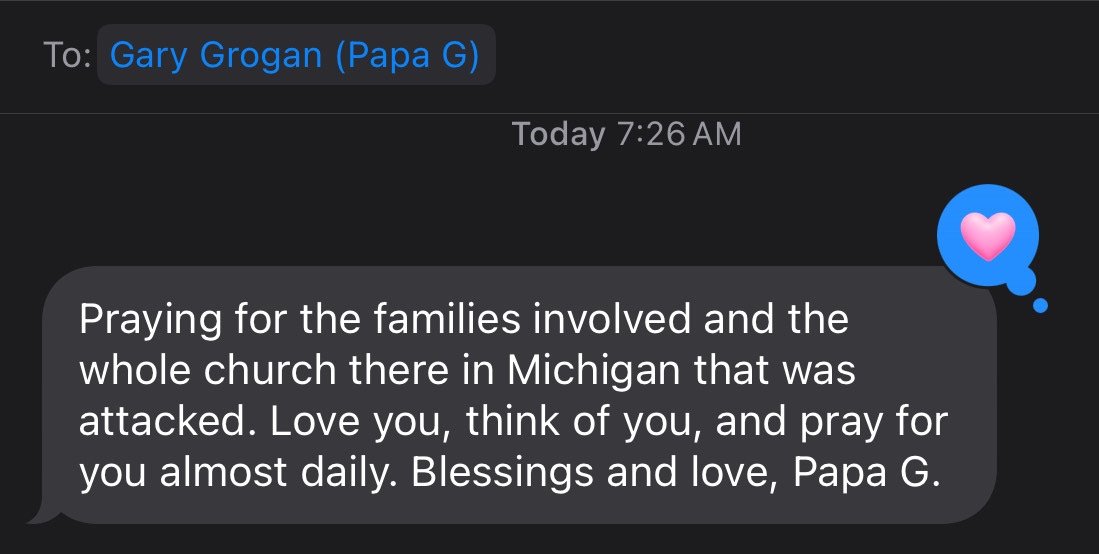The height and width of the screenshot is (554, 1099).
Task: Click the "To:" label
Action: coord(69,55)
